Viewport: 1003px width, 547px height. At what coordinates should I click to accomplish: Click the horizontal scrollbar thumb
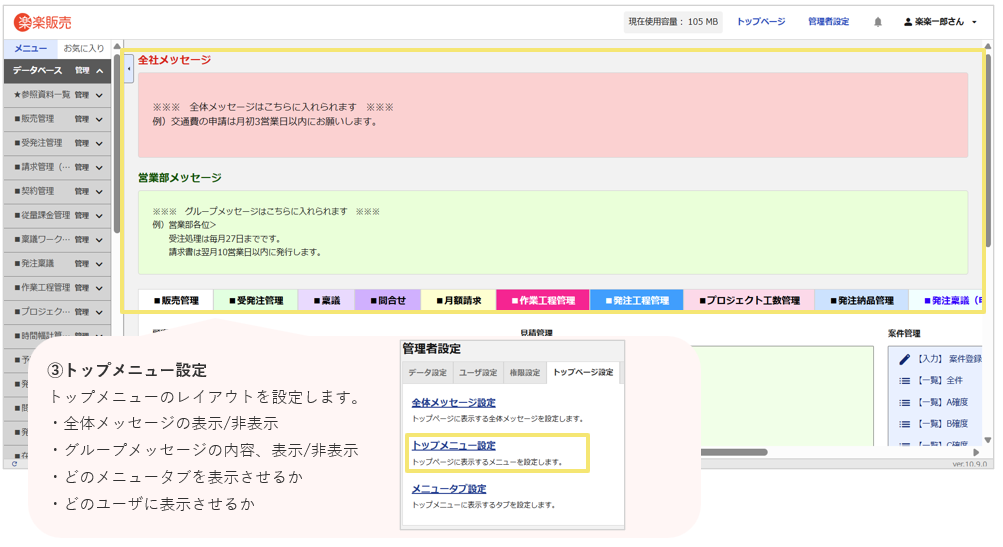[x=734, y=452]
